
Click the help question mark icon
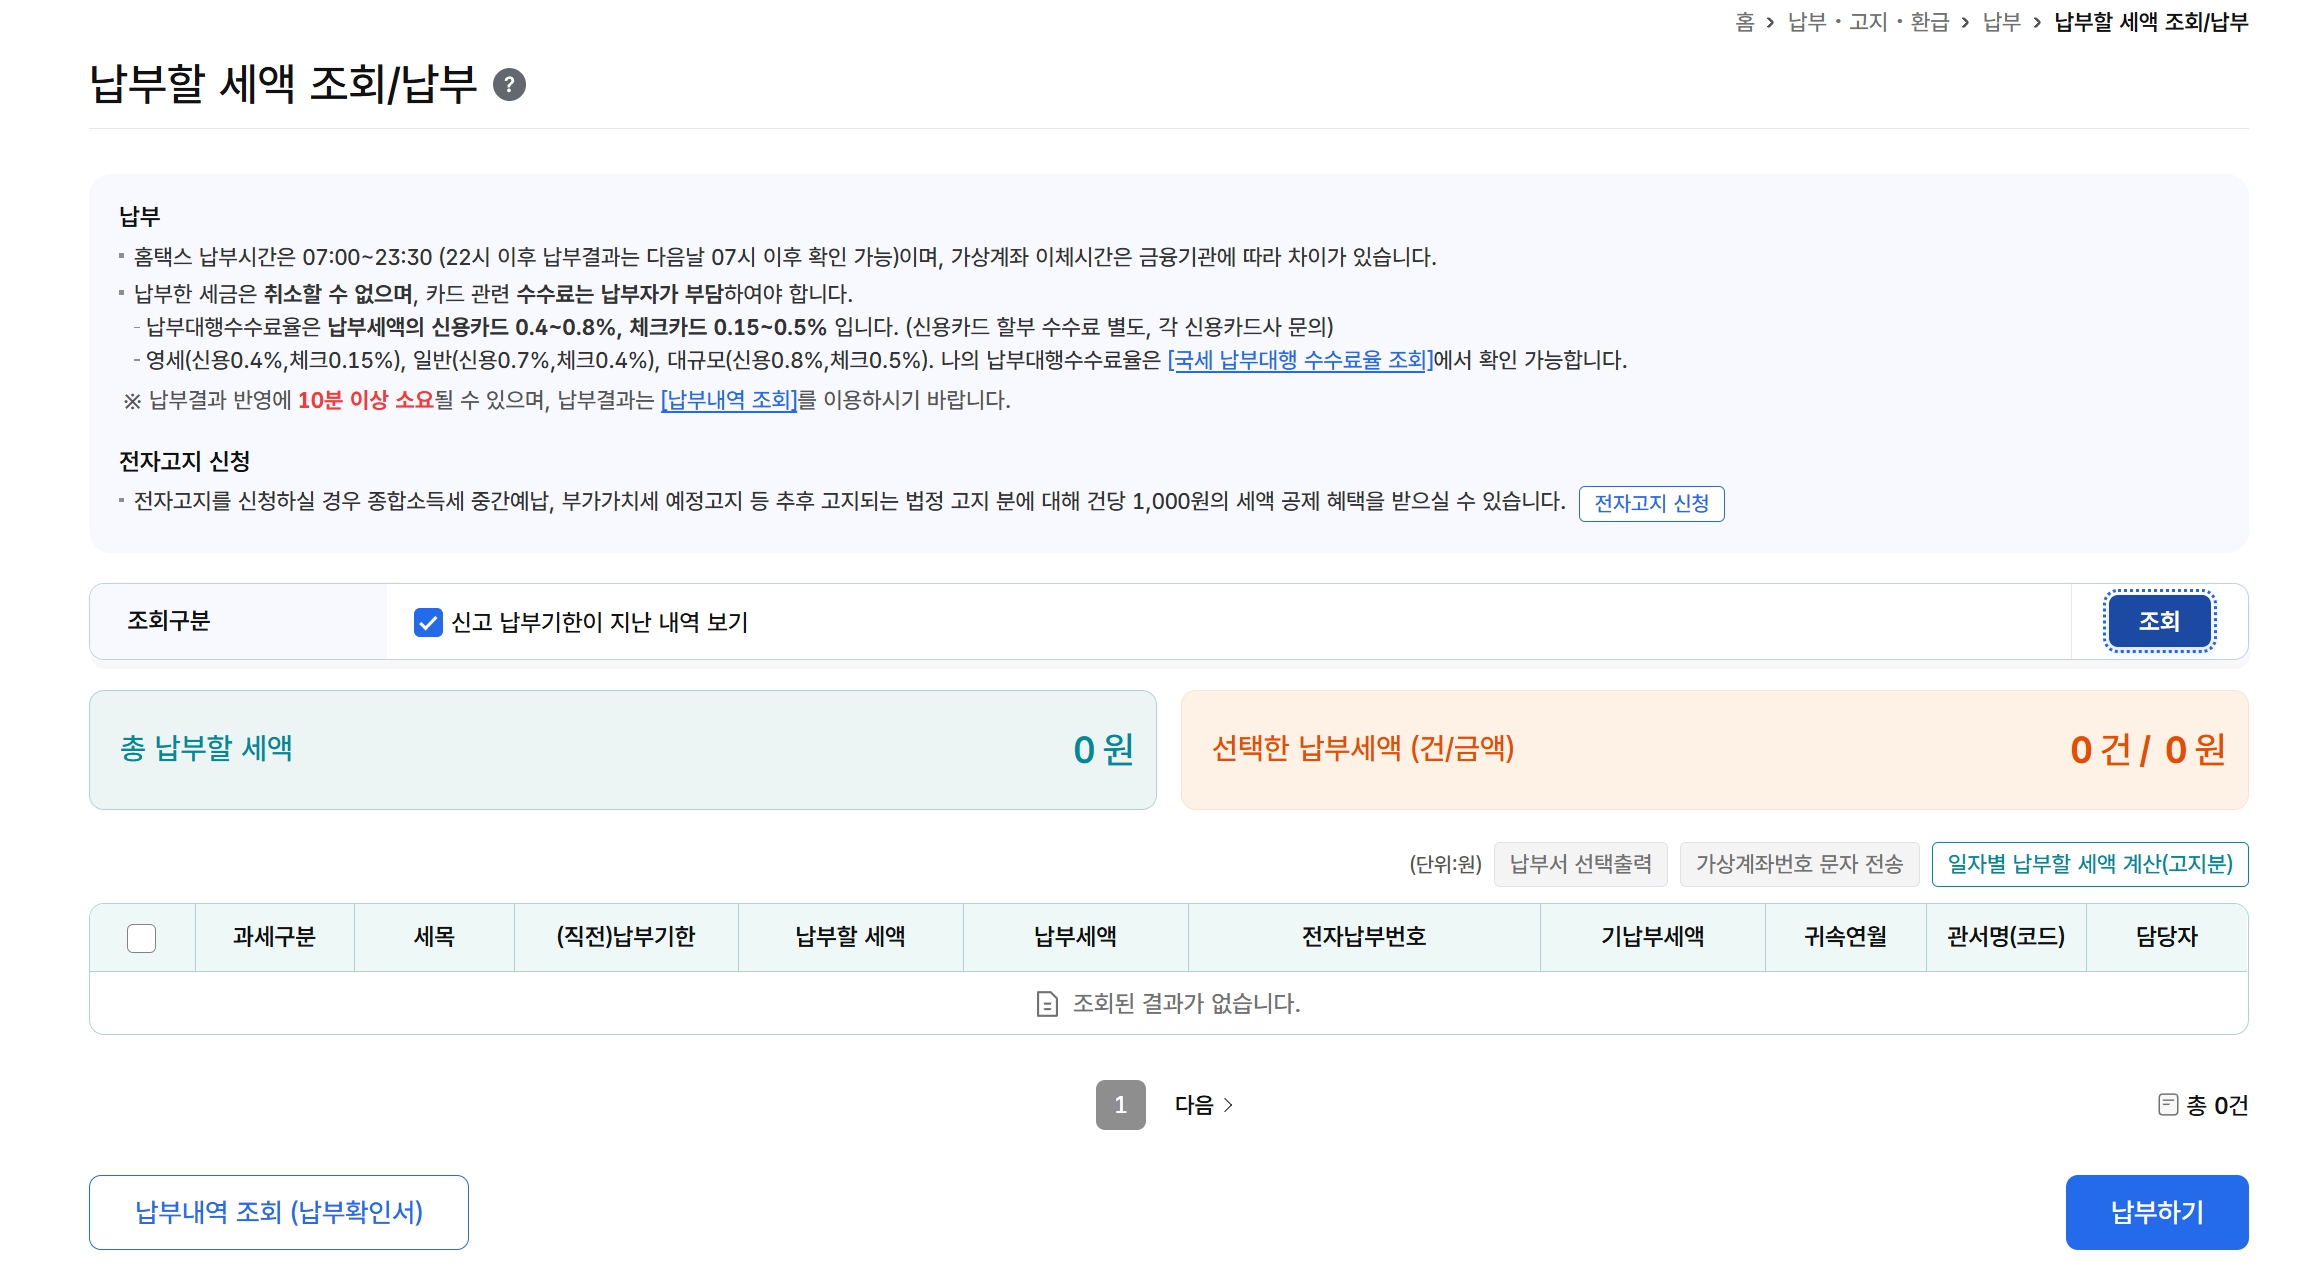509,85
